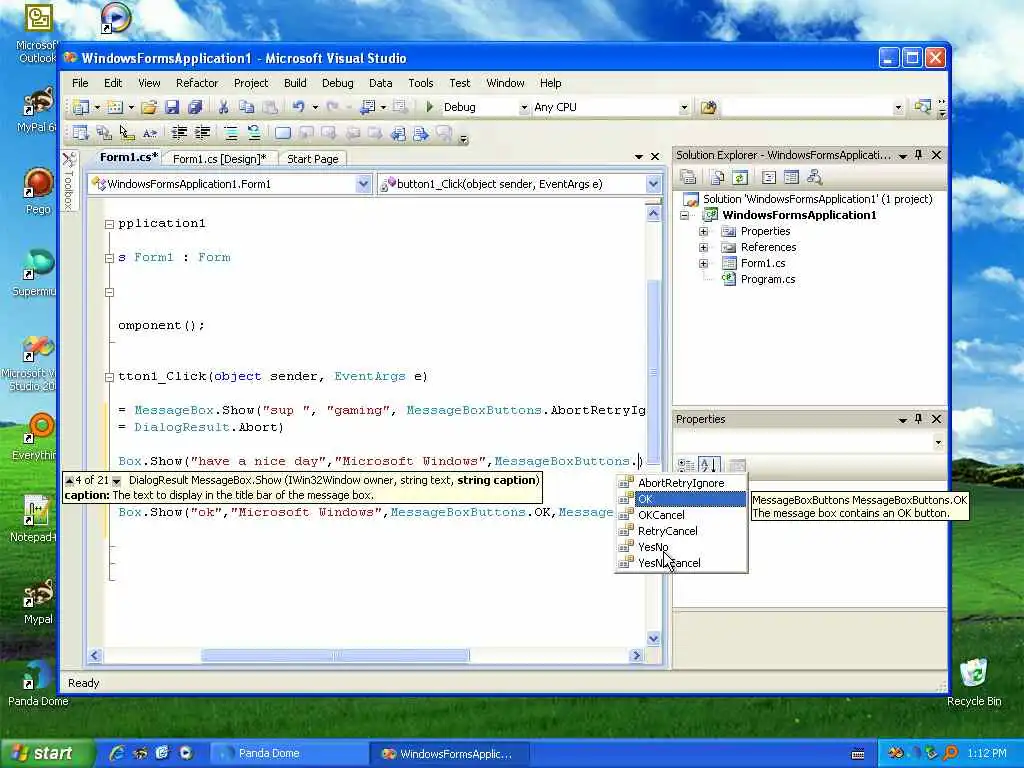Screen dimensions: 1024x768
Task: Click the Complete Word icon
Action: pos(150,133)
